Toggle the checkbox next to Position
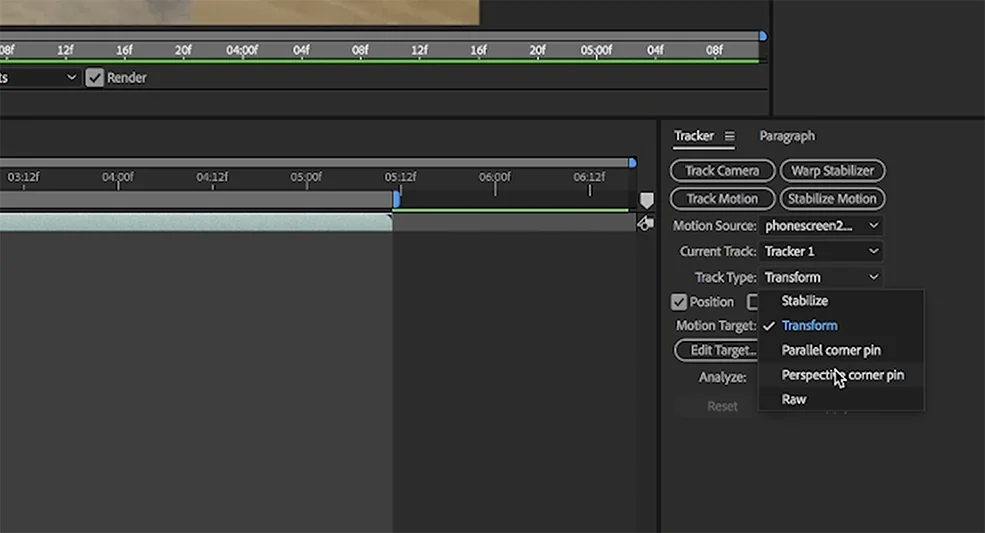 coord(753,302)
